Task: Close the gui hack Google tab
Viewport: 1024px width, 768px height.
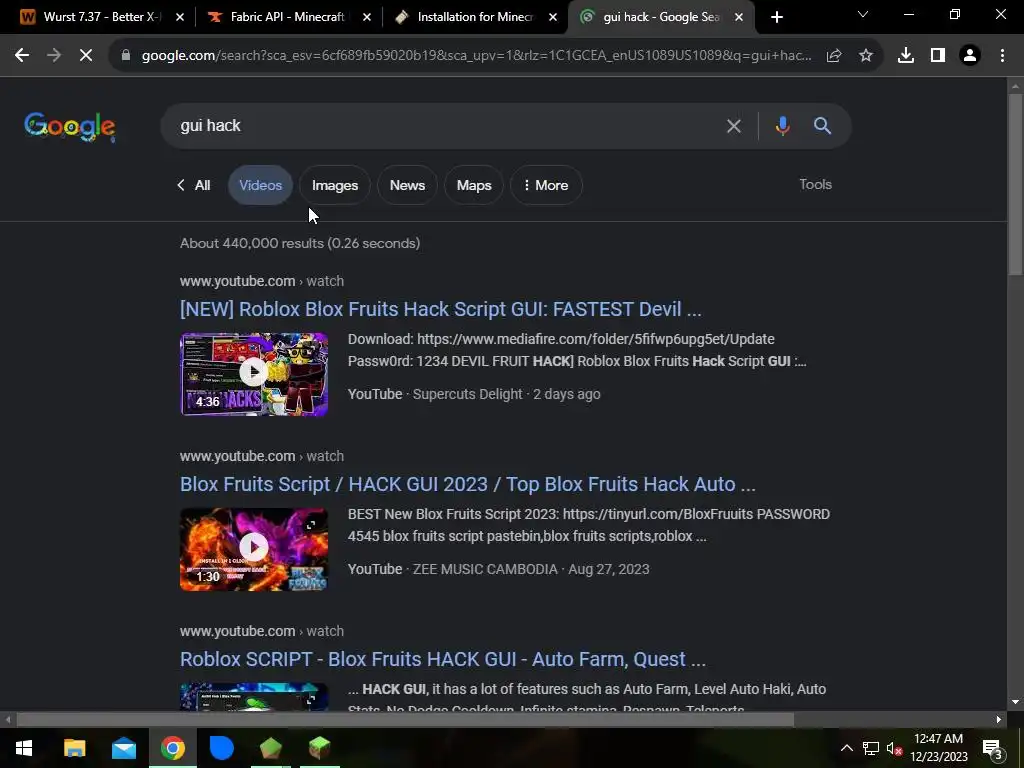Action: [739, 17]
